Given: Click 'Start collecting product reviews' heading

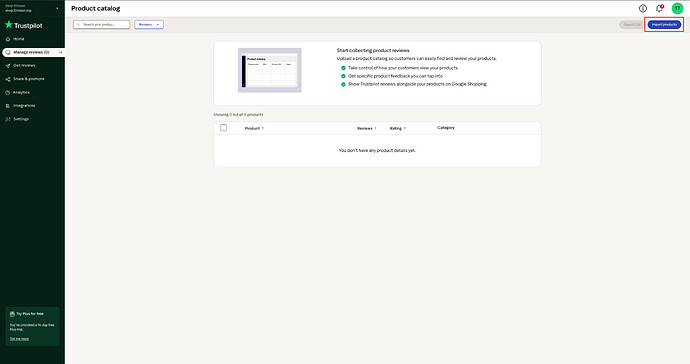Looking at the screenshot, I should (x=373, y=51).
